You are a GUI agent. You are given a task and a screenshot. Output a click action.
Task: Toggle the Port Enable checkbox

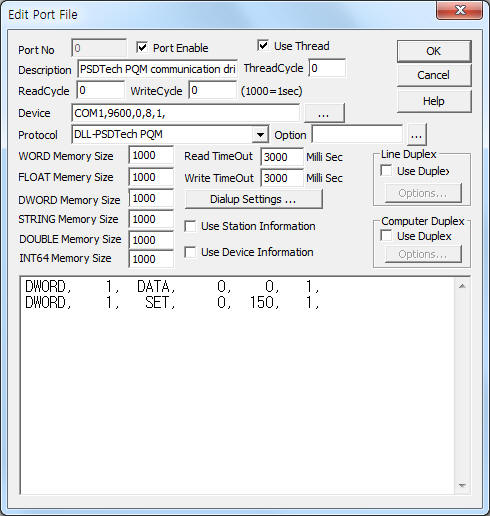[x=142, y=48]
